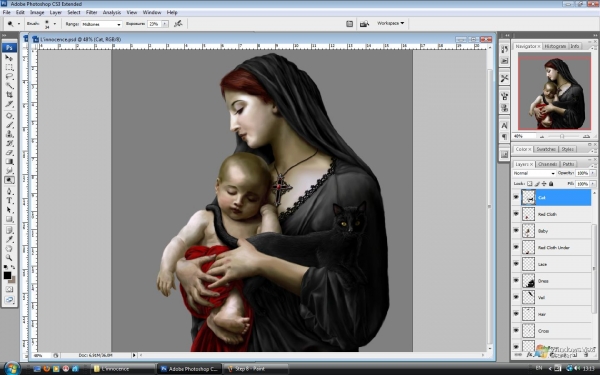Click the Windows Start button
The height and width of the screenshot is (375, 600).
coord(11,368)
